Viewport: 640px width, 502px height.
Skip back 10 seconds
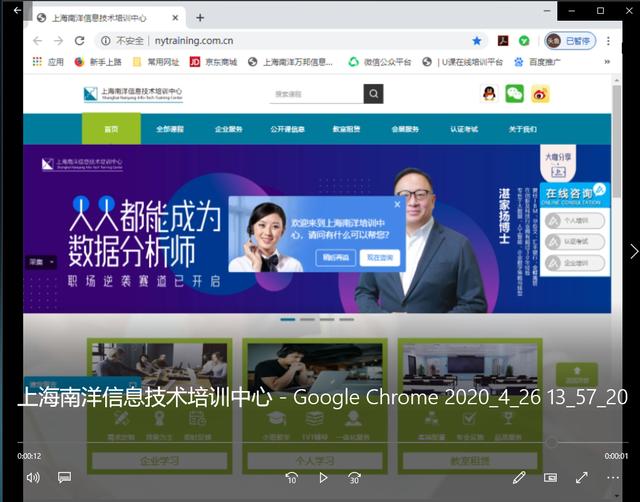tap(291, 478)
